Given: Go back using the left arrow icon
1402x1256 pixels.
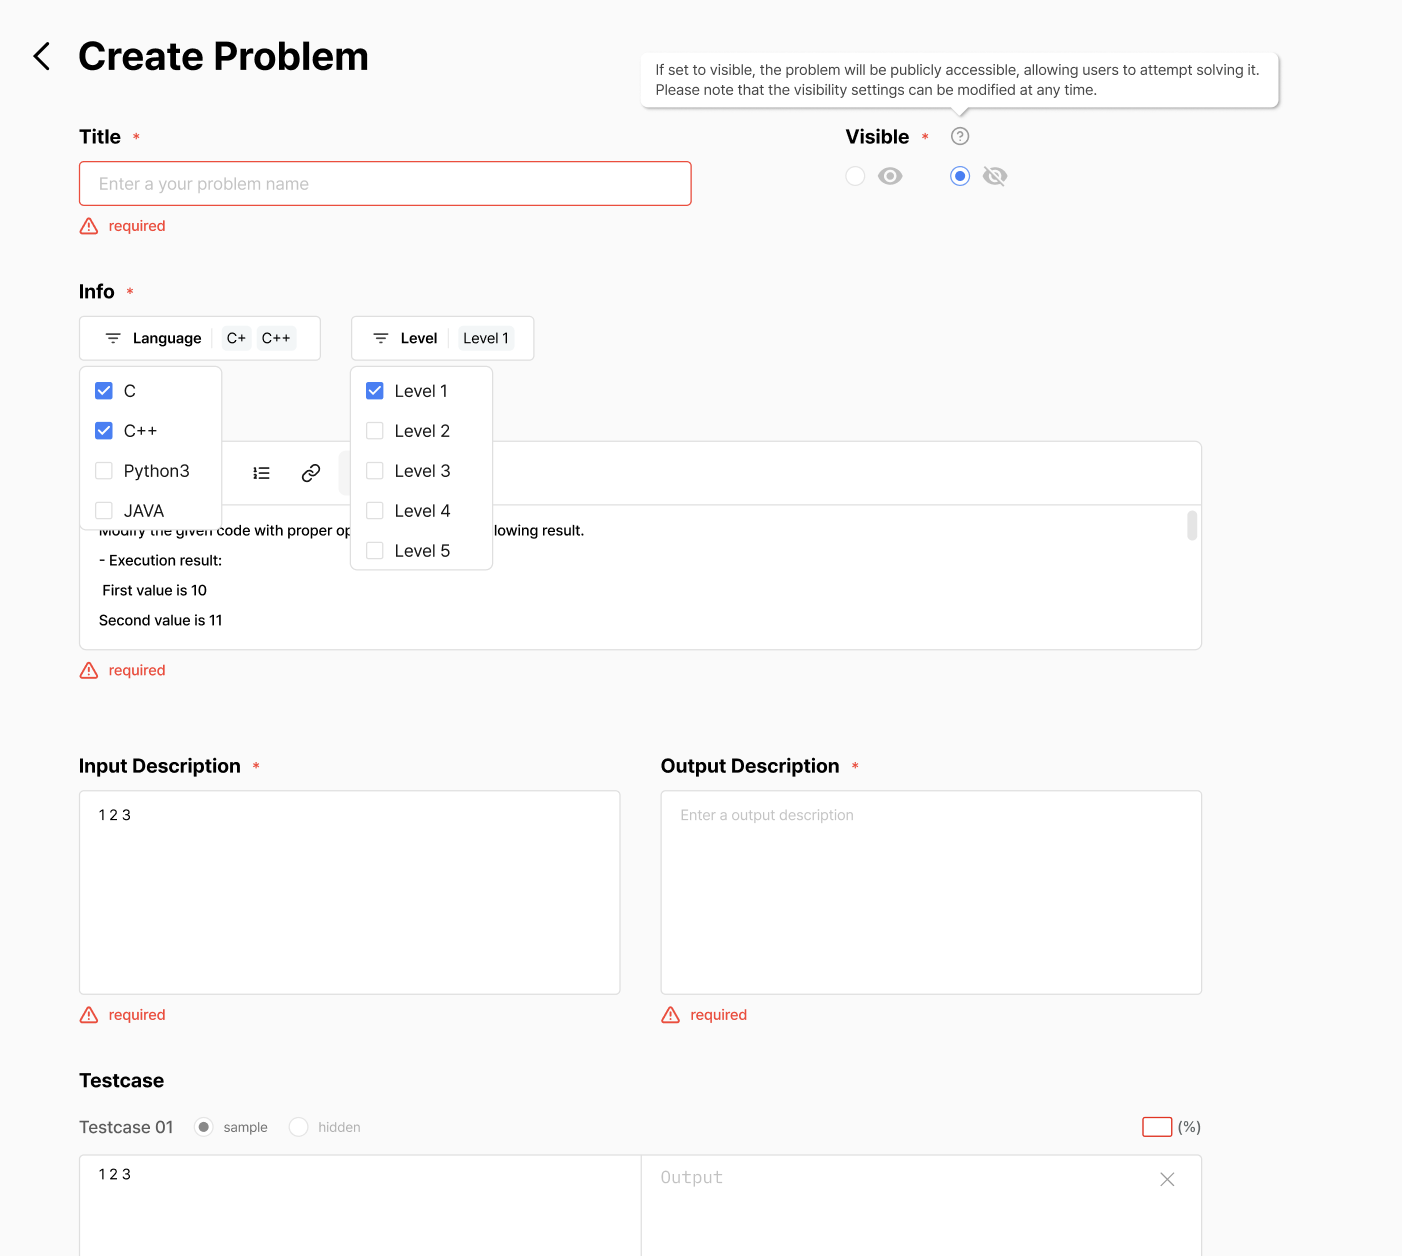Looking at the screenshot, I should (42, 56).
